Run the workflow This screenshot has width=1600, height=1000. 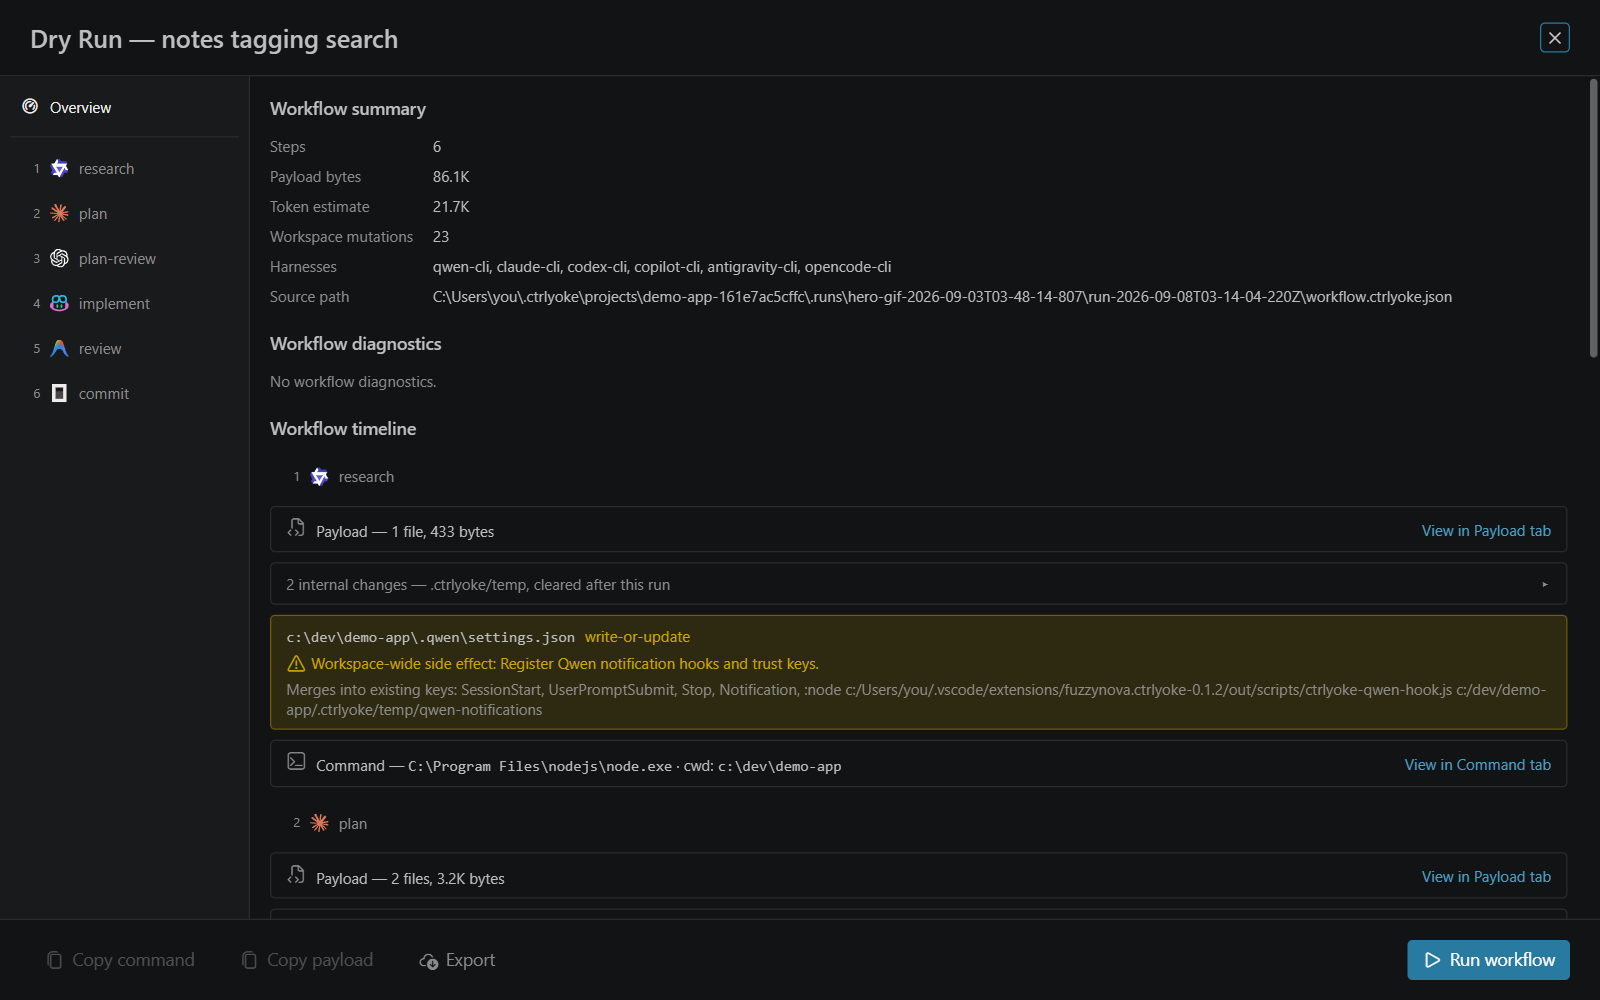point(1488,960)
